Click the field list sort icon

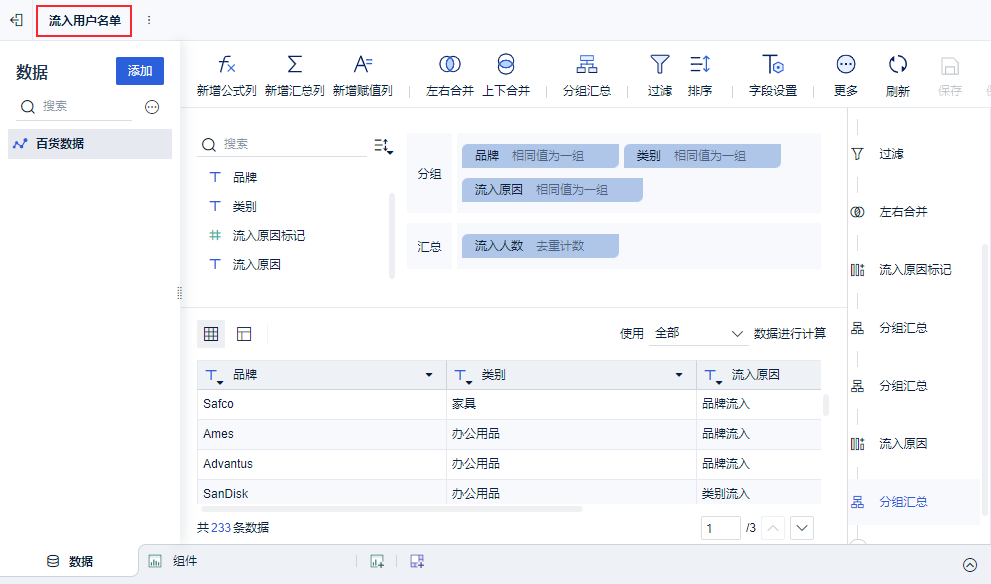tap(383, 147)
